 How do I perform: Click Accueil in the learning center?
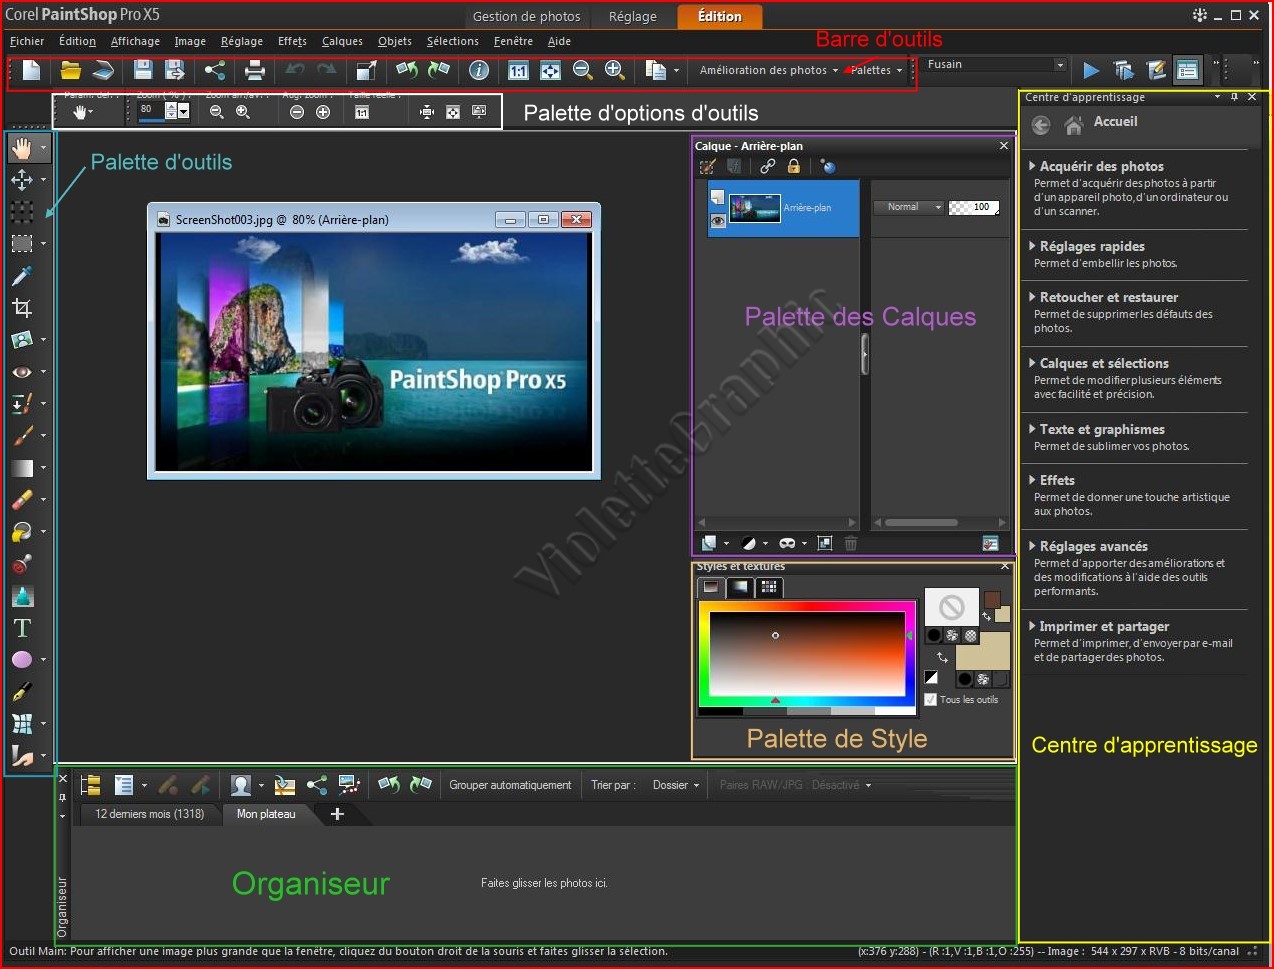[1115, 122]
